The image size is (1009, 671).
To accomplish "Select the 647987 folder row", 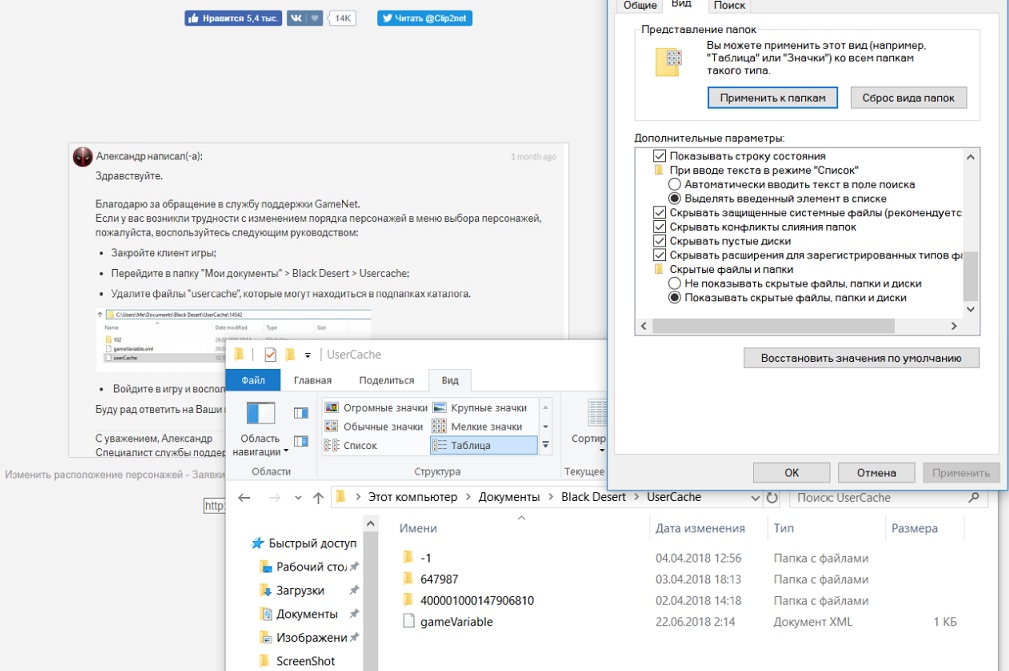I will click(679, 579).
